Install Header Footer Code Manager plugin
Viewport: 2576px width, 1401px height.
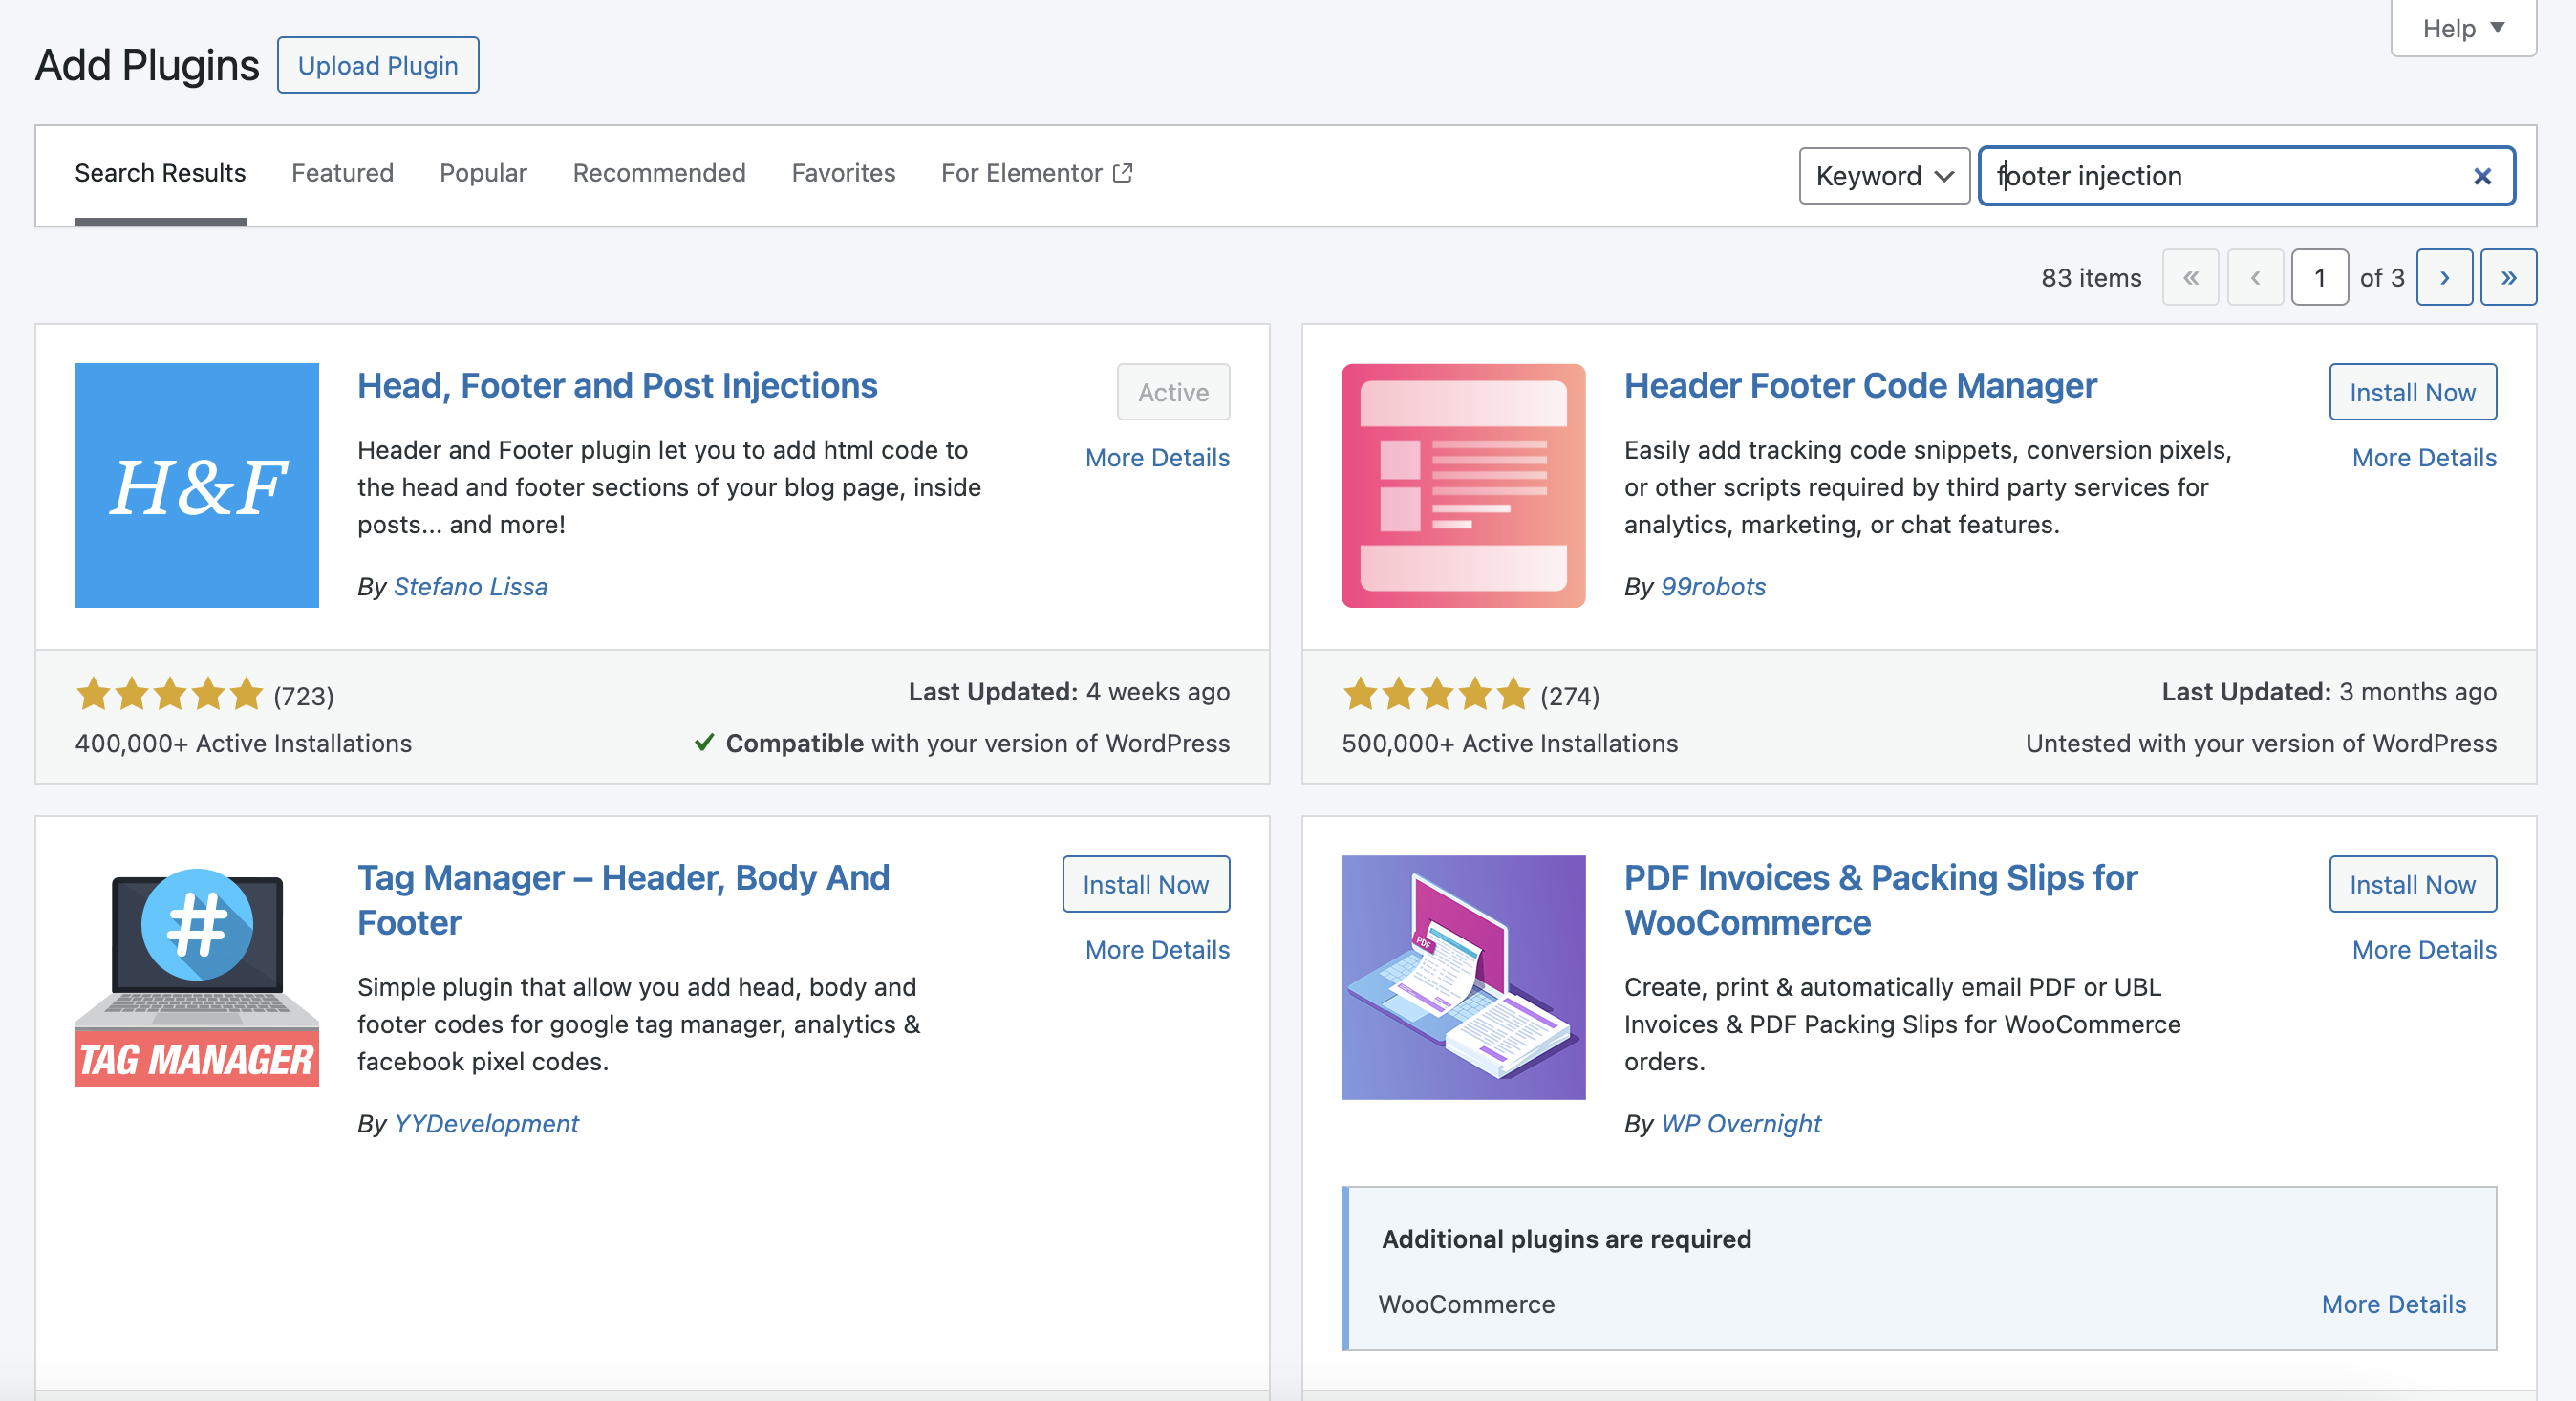(x=2412, y=392)
